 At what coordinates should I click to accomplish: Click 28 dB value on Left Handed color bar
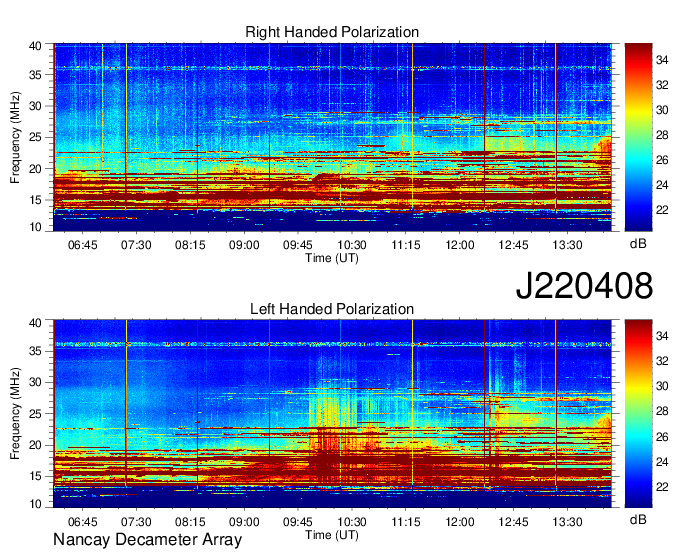(x=662, y=412)
